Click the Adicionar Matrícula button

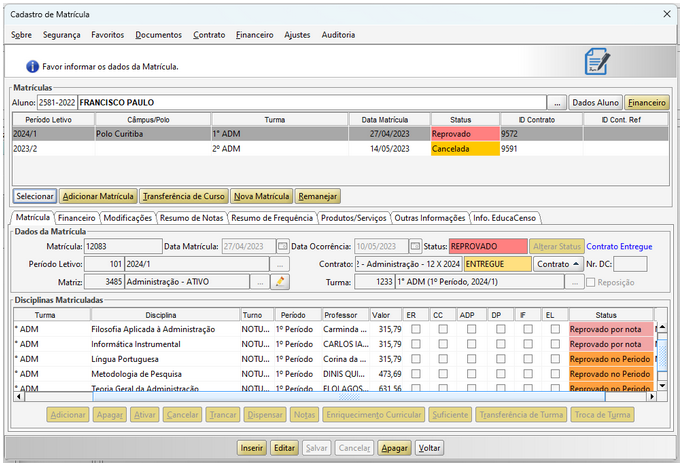tap(98, 196)
